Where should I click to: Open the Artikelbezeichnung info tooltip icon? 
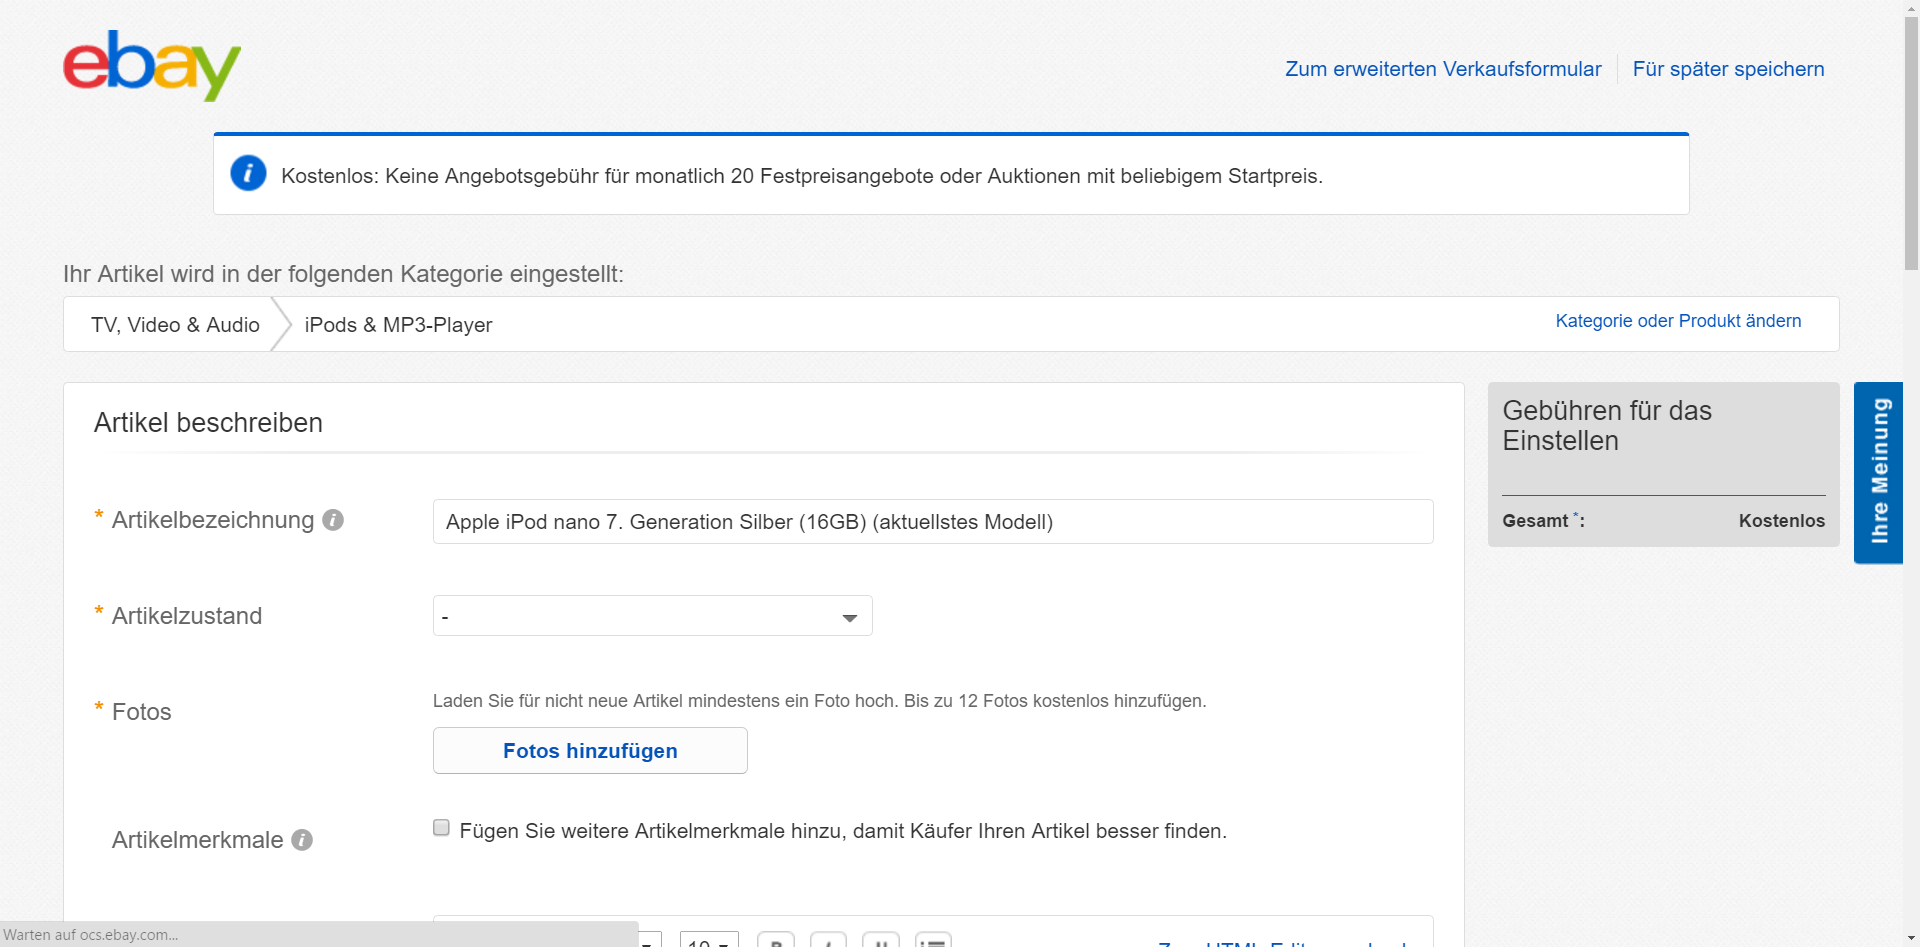point(333,520)
